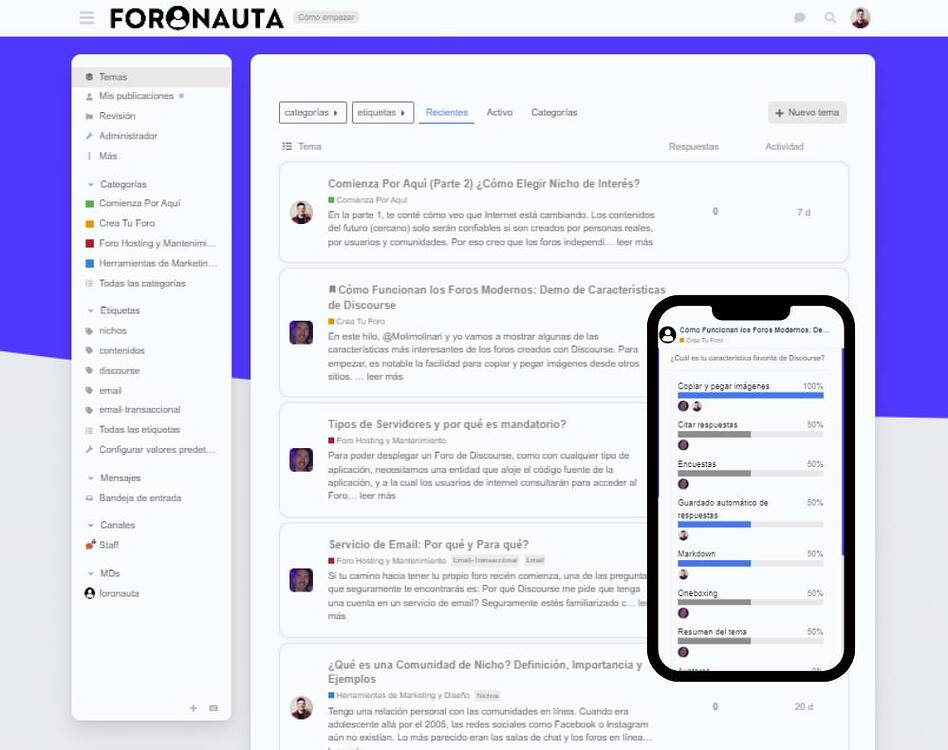
Task: Switch to the Activo tab
Action: tap(499, 112)
